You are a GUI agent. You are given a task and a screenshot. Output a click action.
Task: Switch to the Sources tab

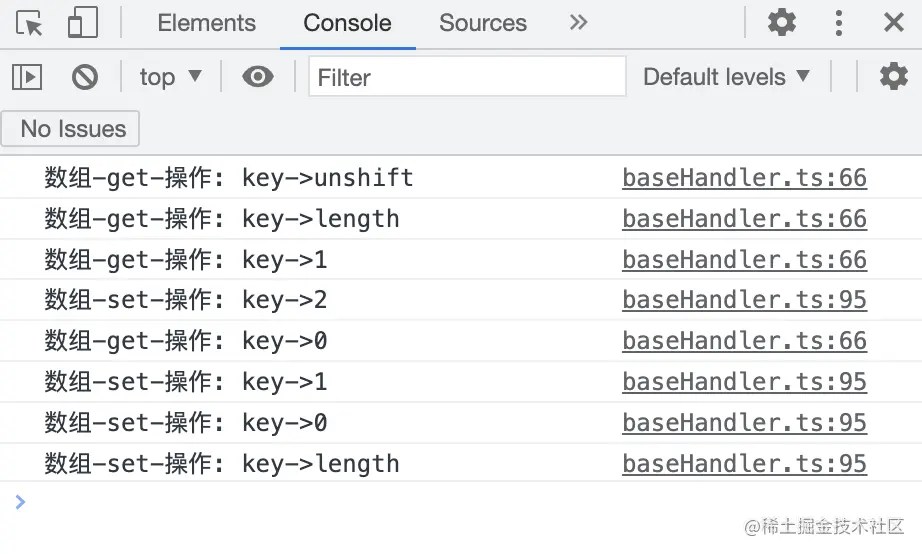(x=483, y=23)
